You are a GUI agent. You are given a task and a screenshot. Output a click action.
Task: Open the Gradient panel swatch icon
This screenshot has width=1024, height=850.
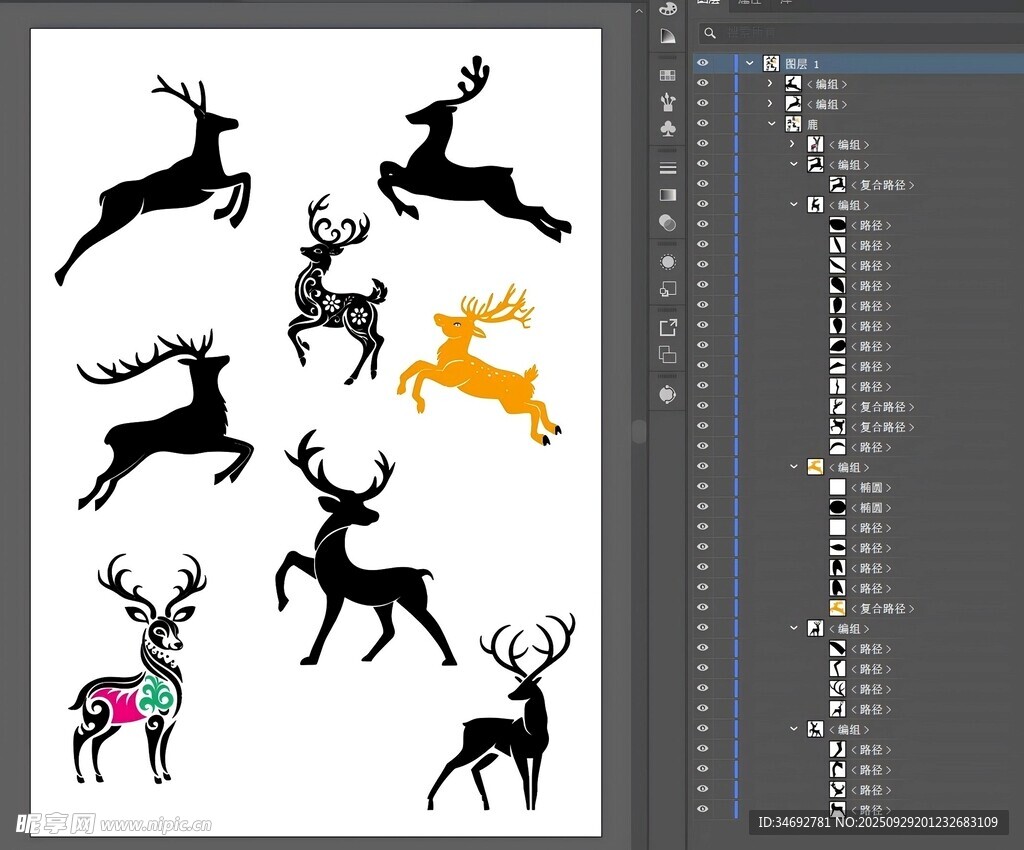(668, 195)
